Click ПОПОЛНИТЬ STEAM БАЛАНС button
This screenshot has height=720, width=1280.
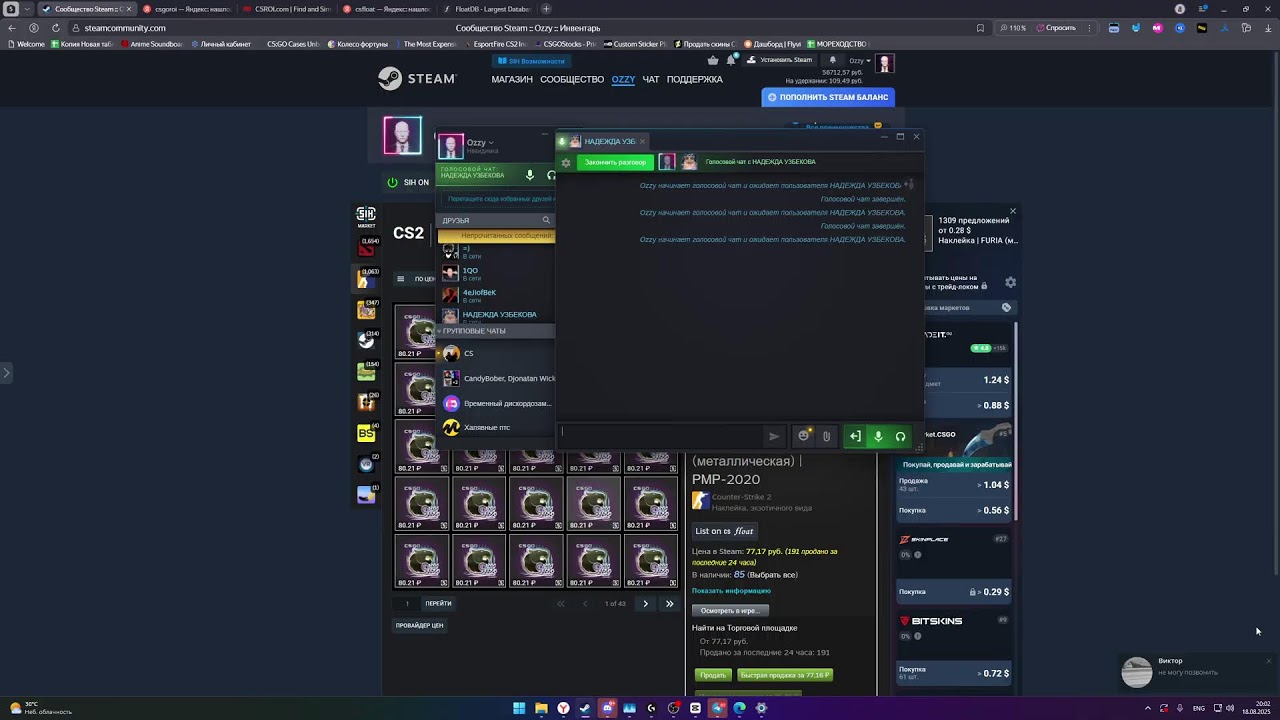coord(828,97)
